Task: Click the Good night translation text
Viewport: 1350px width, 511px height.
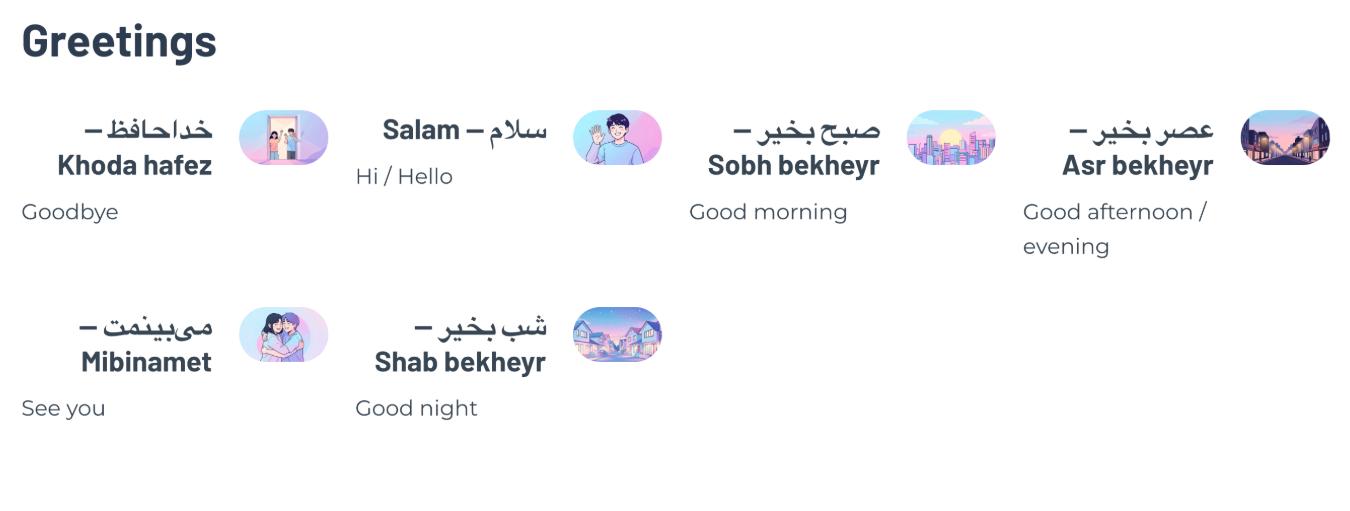Action: (x=416, y=408)
